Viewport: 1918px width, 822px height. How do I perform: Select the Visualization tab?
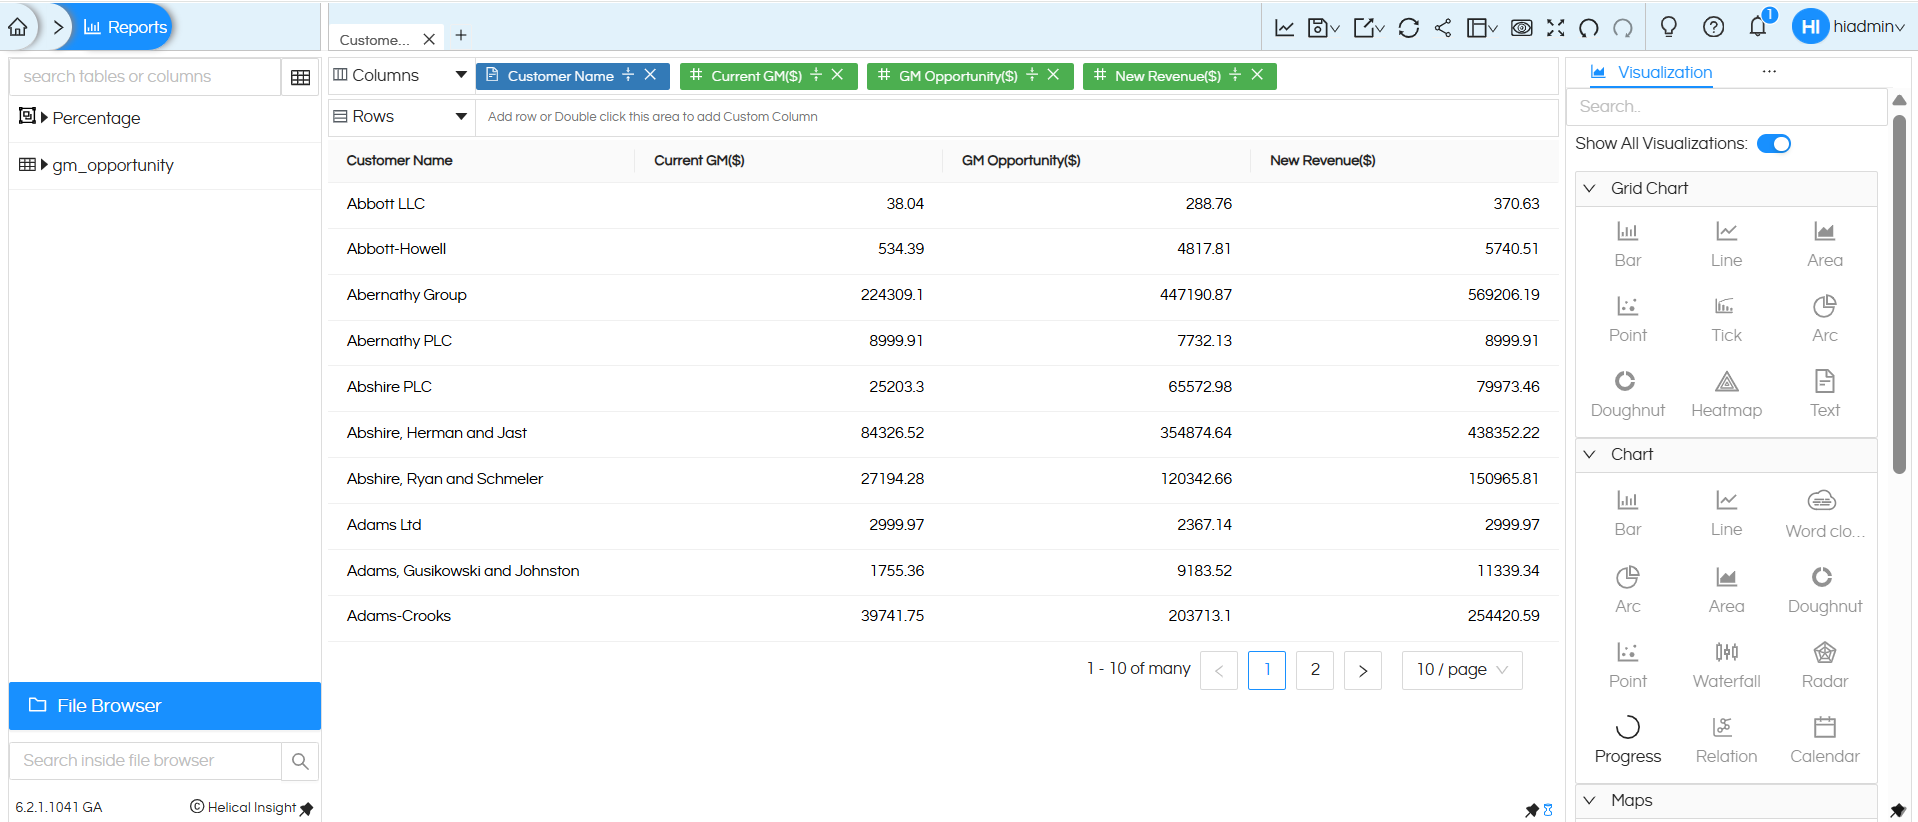pos(1652,72)
